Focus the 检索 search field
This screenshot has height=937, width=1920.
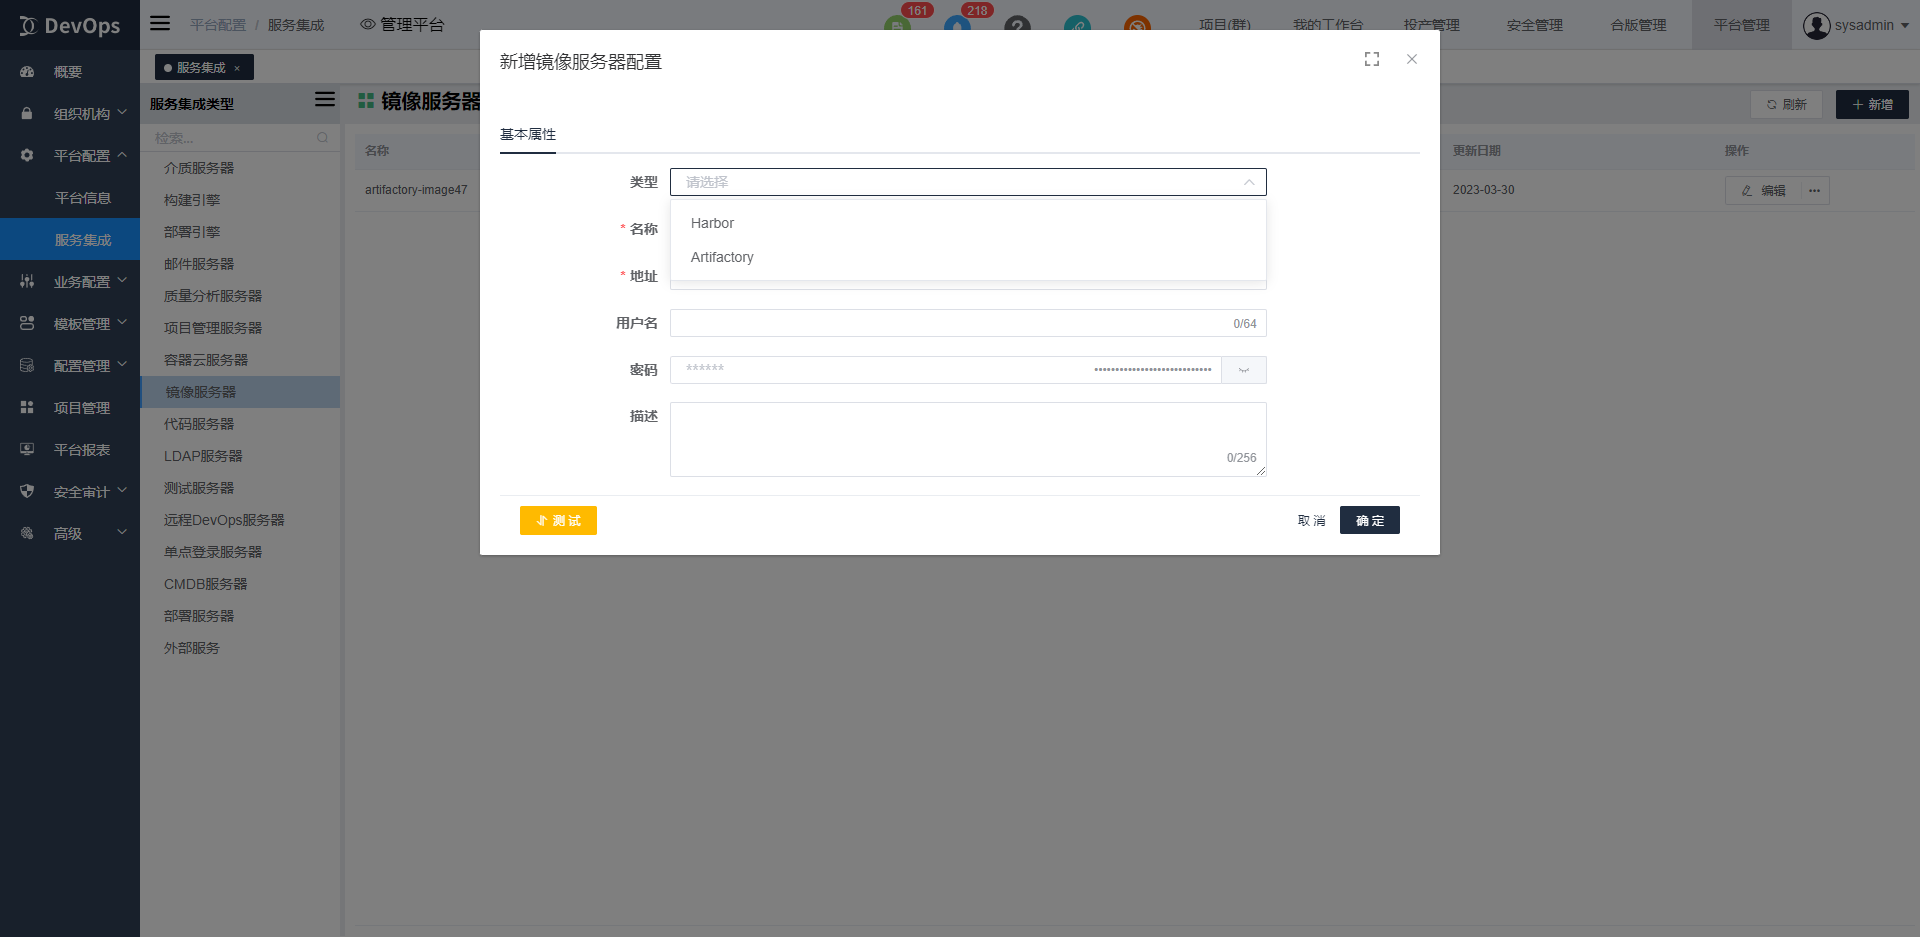(240, 138)
